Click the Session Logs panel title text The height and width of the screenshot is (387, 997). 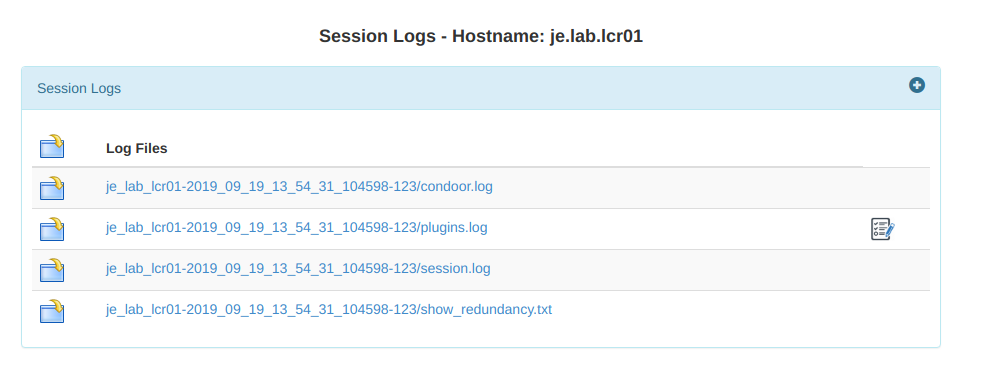click(79, 88)
